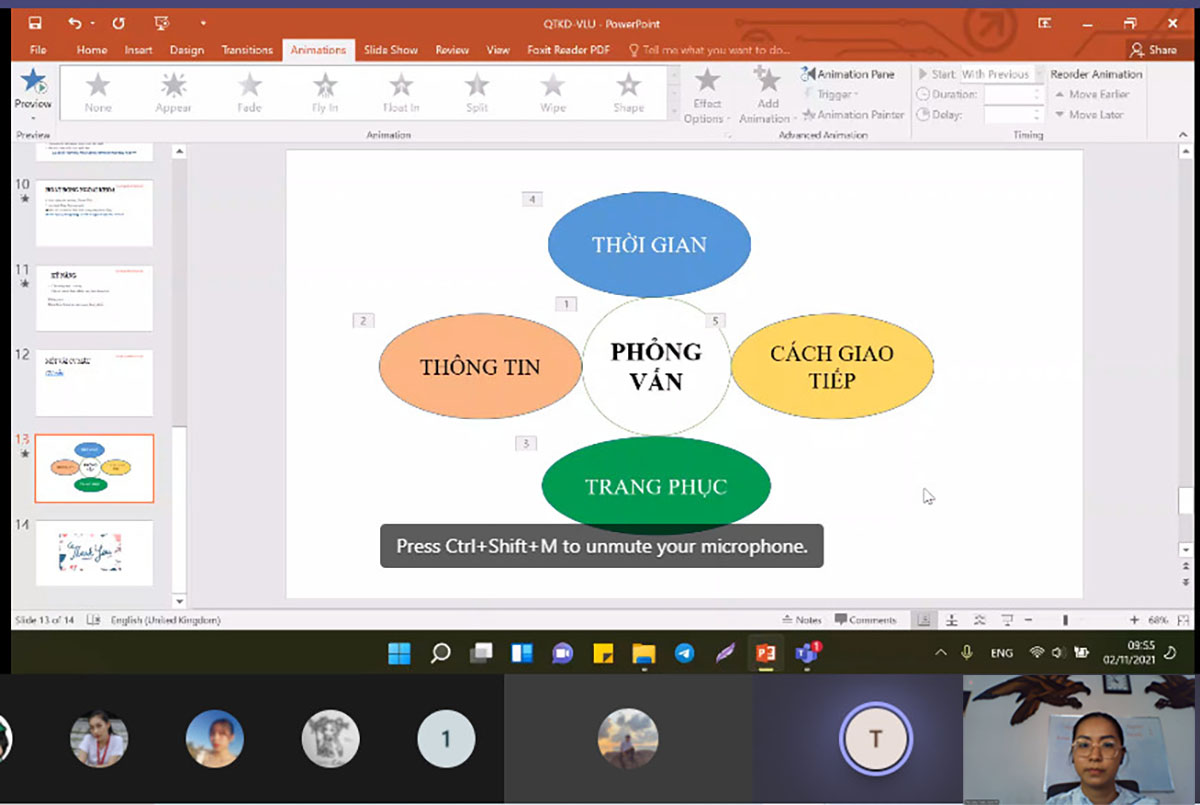Open Microsoft Teams from taskbar

point(807,653)
